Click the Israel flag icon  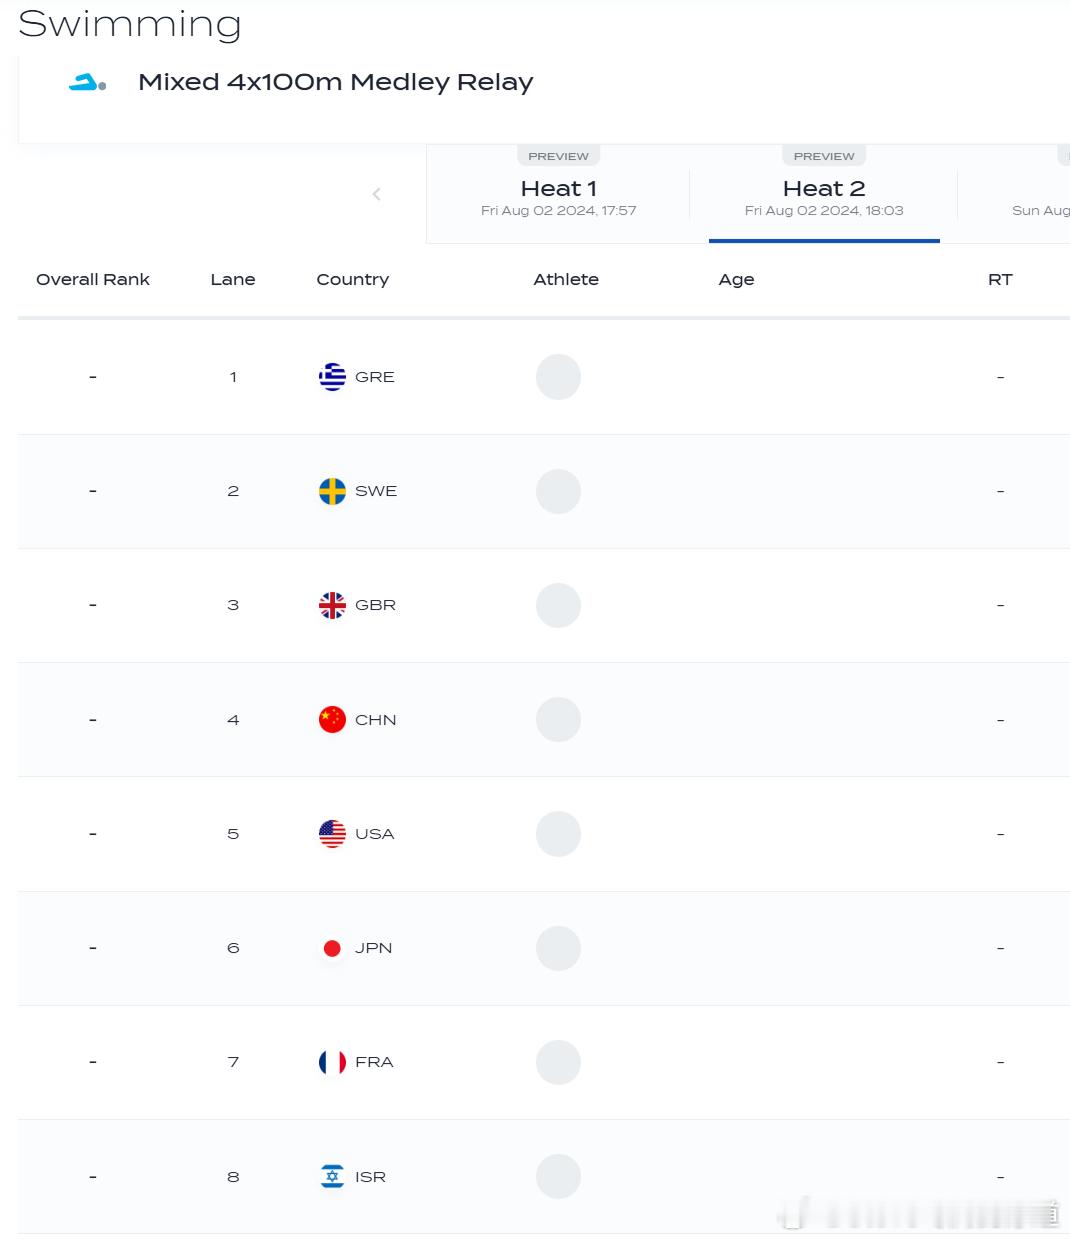[x=332, y=1177]
